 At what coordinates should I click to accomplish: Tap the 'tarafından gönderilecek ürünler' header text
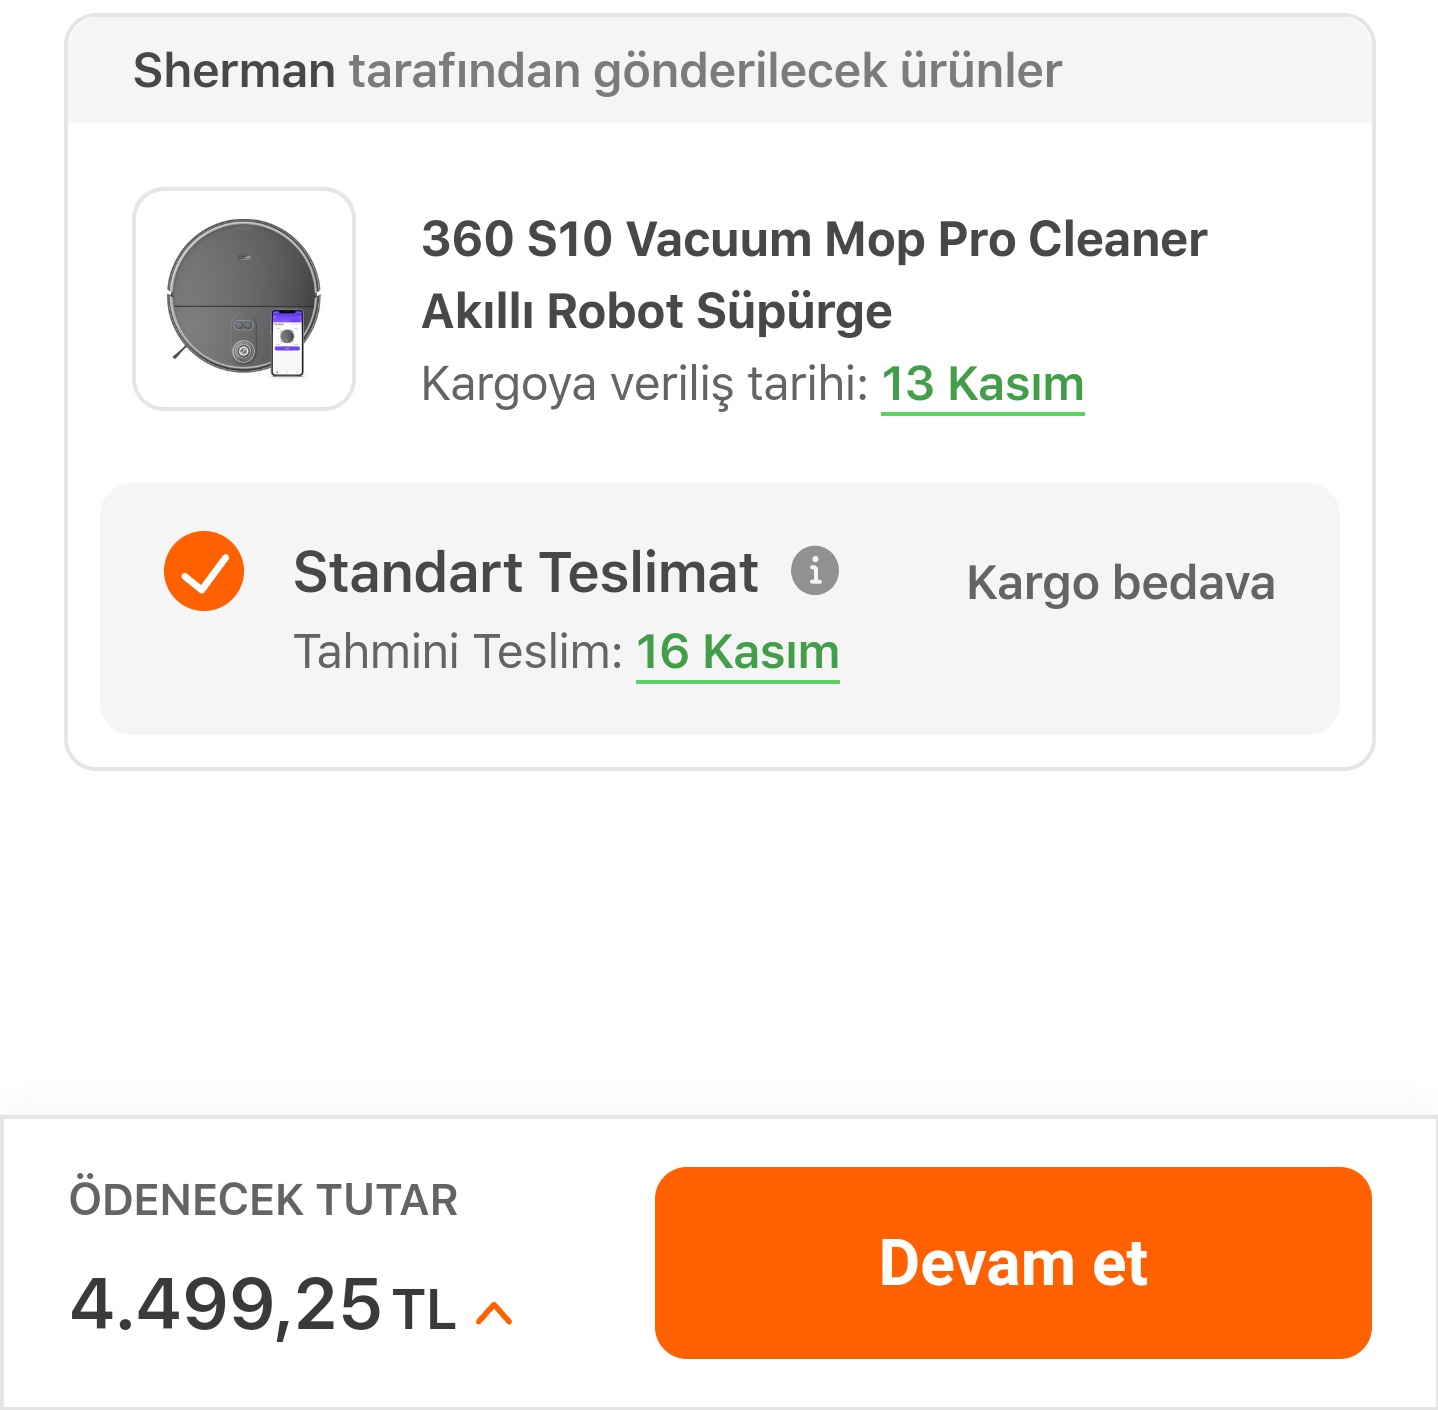[x=705, y=71]
